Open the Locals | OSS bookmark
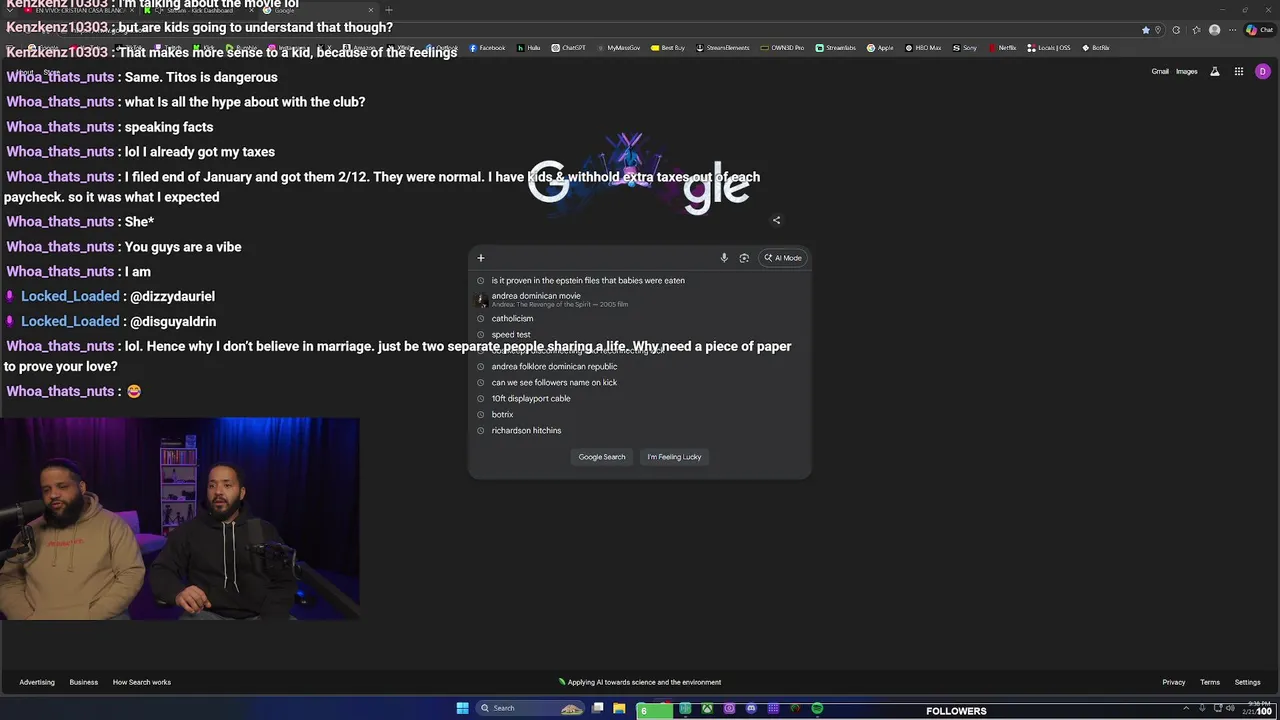Image resolution: width=1280 pixels, height=720 pixels. [1048, 48]
